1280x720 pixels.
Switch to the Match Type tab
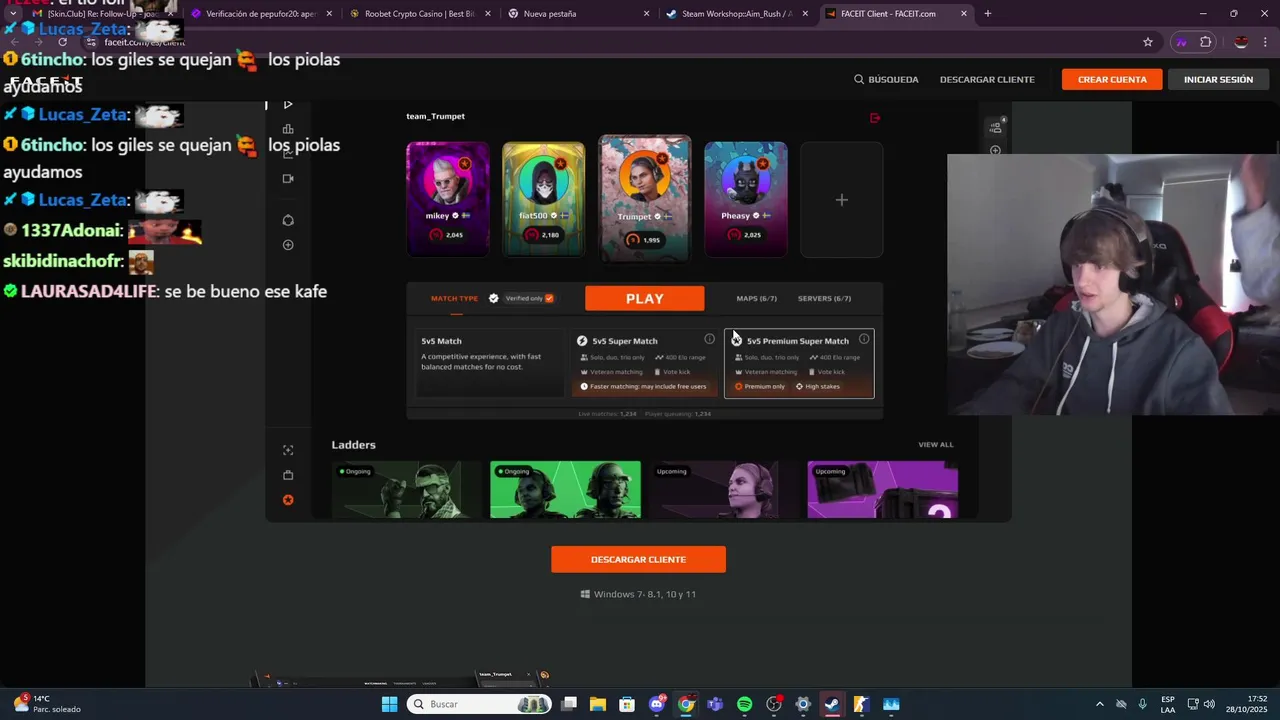(454, 298)
